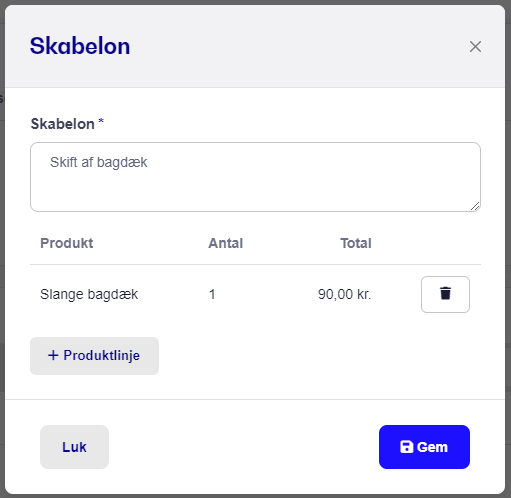Focus the Skabelon text area
Viewport: 511px width, 498px height.
(255, 177)
